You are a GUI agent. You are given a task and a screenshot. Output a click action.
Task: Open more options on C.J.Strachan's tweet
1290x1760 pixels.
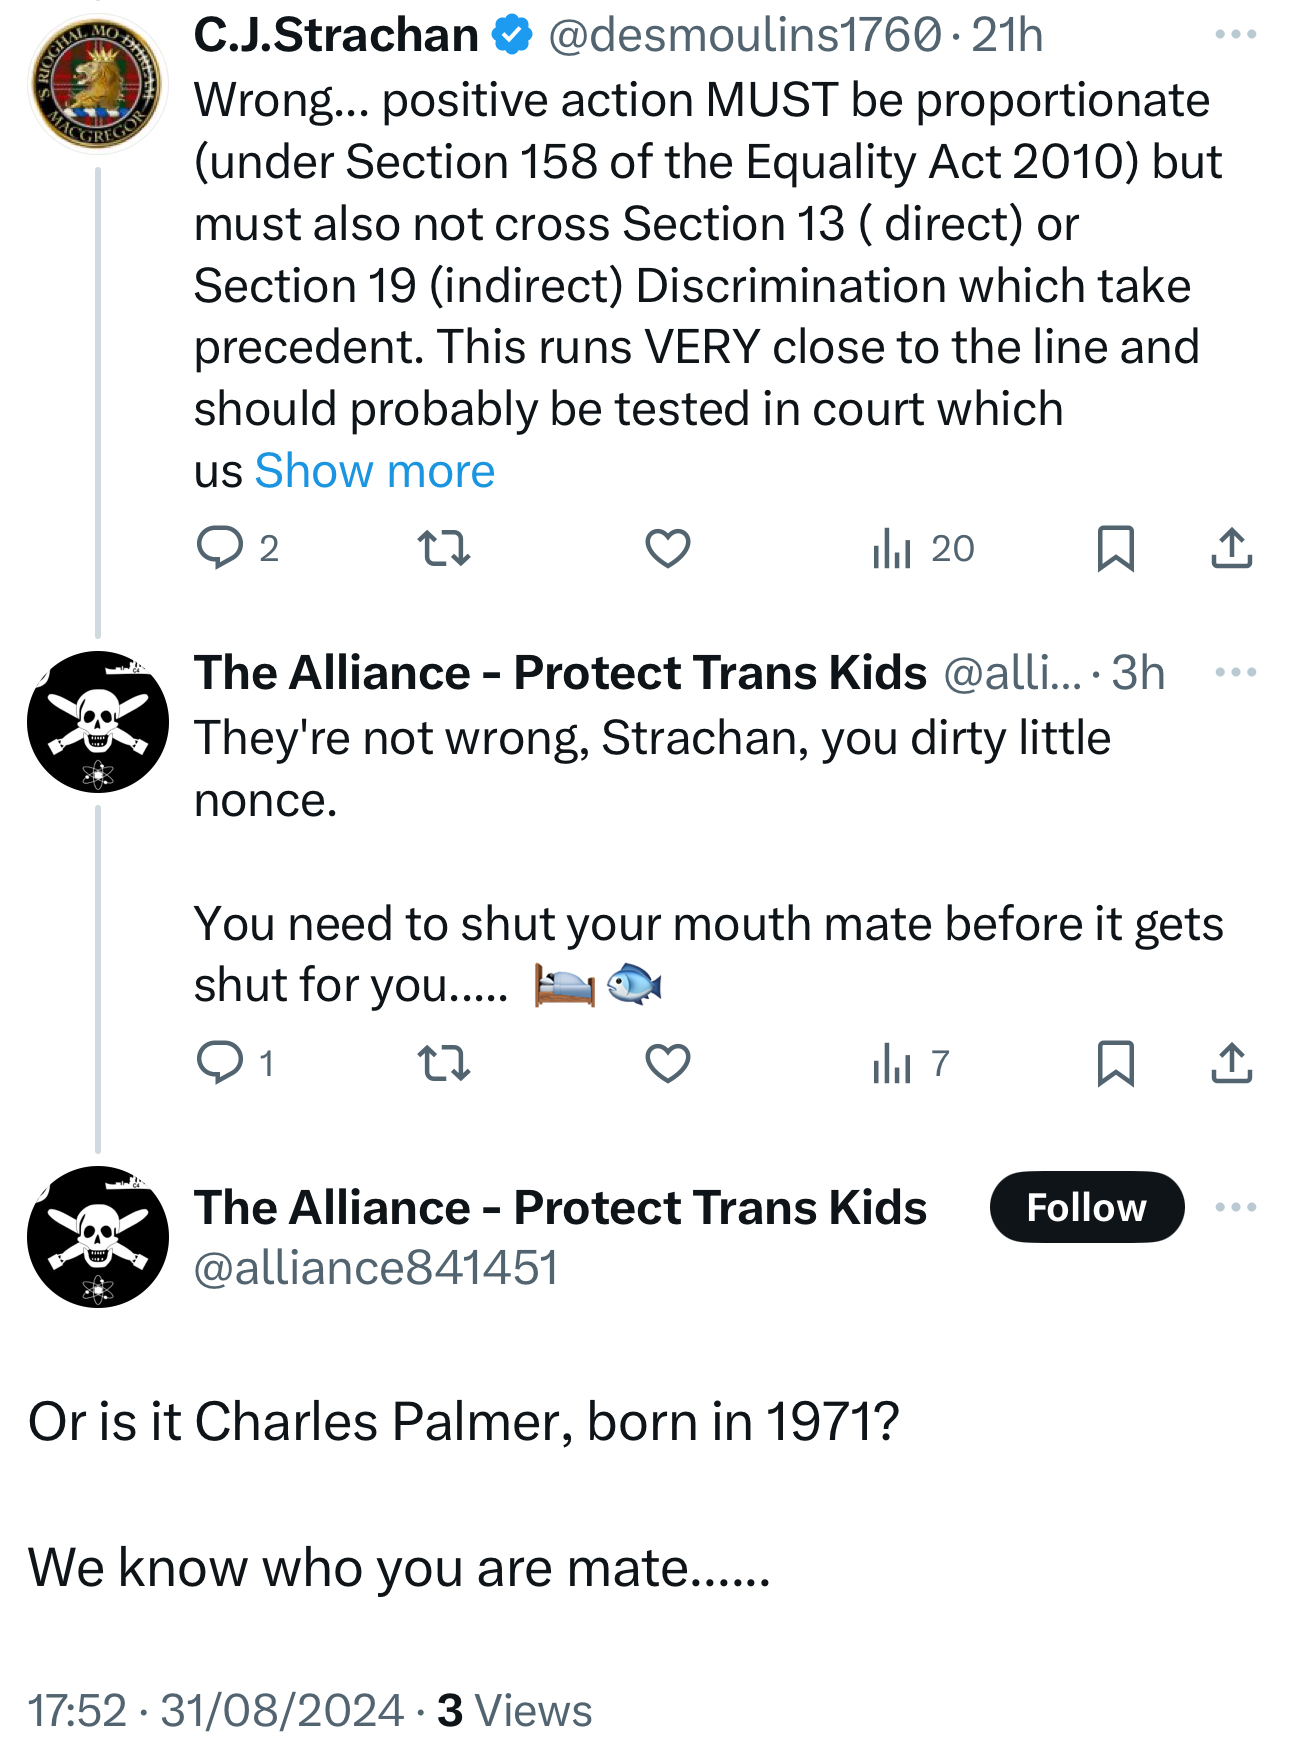[x=1235, y=35]
